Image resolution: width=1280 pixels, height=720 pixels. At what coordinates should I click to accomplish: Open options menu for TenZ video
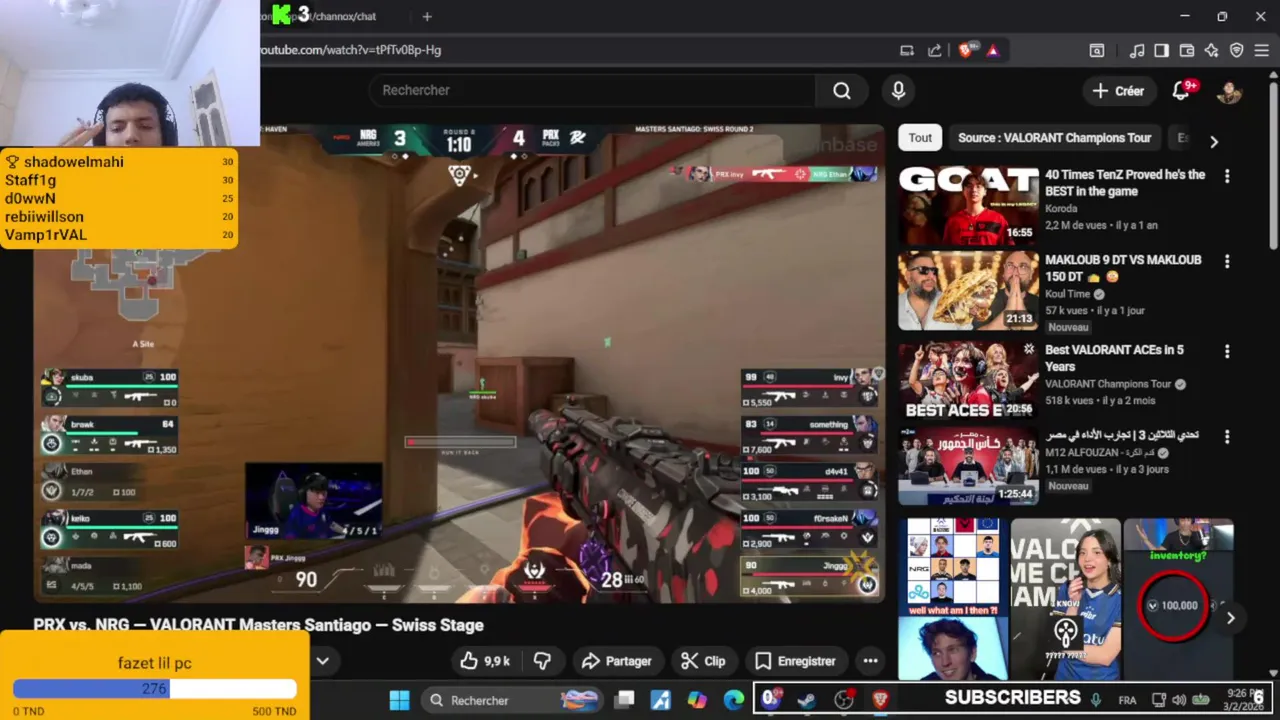click(x=1227, y=176)
